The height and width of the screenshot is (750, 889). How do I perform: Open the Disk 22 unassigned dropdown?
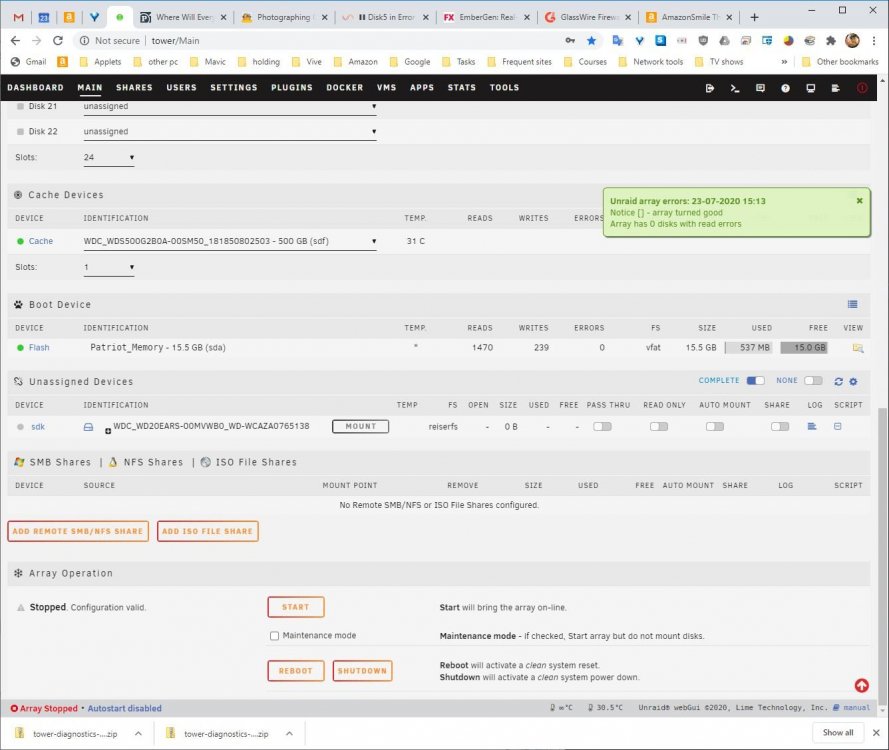pos(230,132)
